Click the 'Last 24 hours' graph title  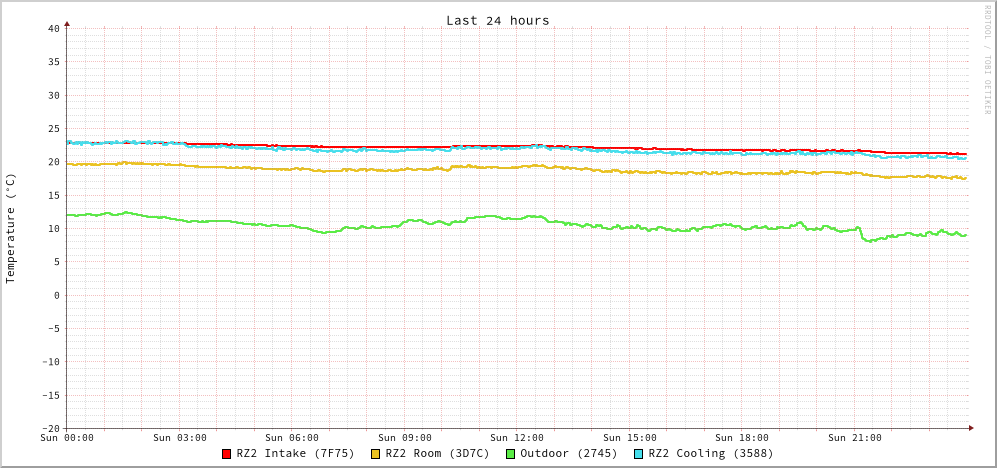click(x=497, y=20)
